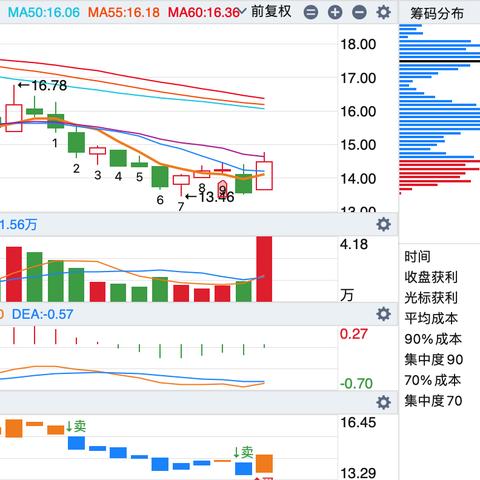Switch to the 筹码分布 tab
Viewport: 480px width, 480px height.
coord(437,13)
